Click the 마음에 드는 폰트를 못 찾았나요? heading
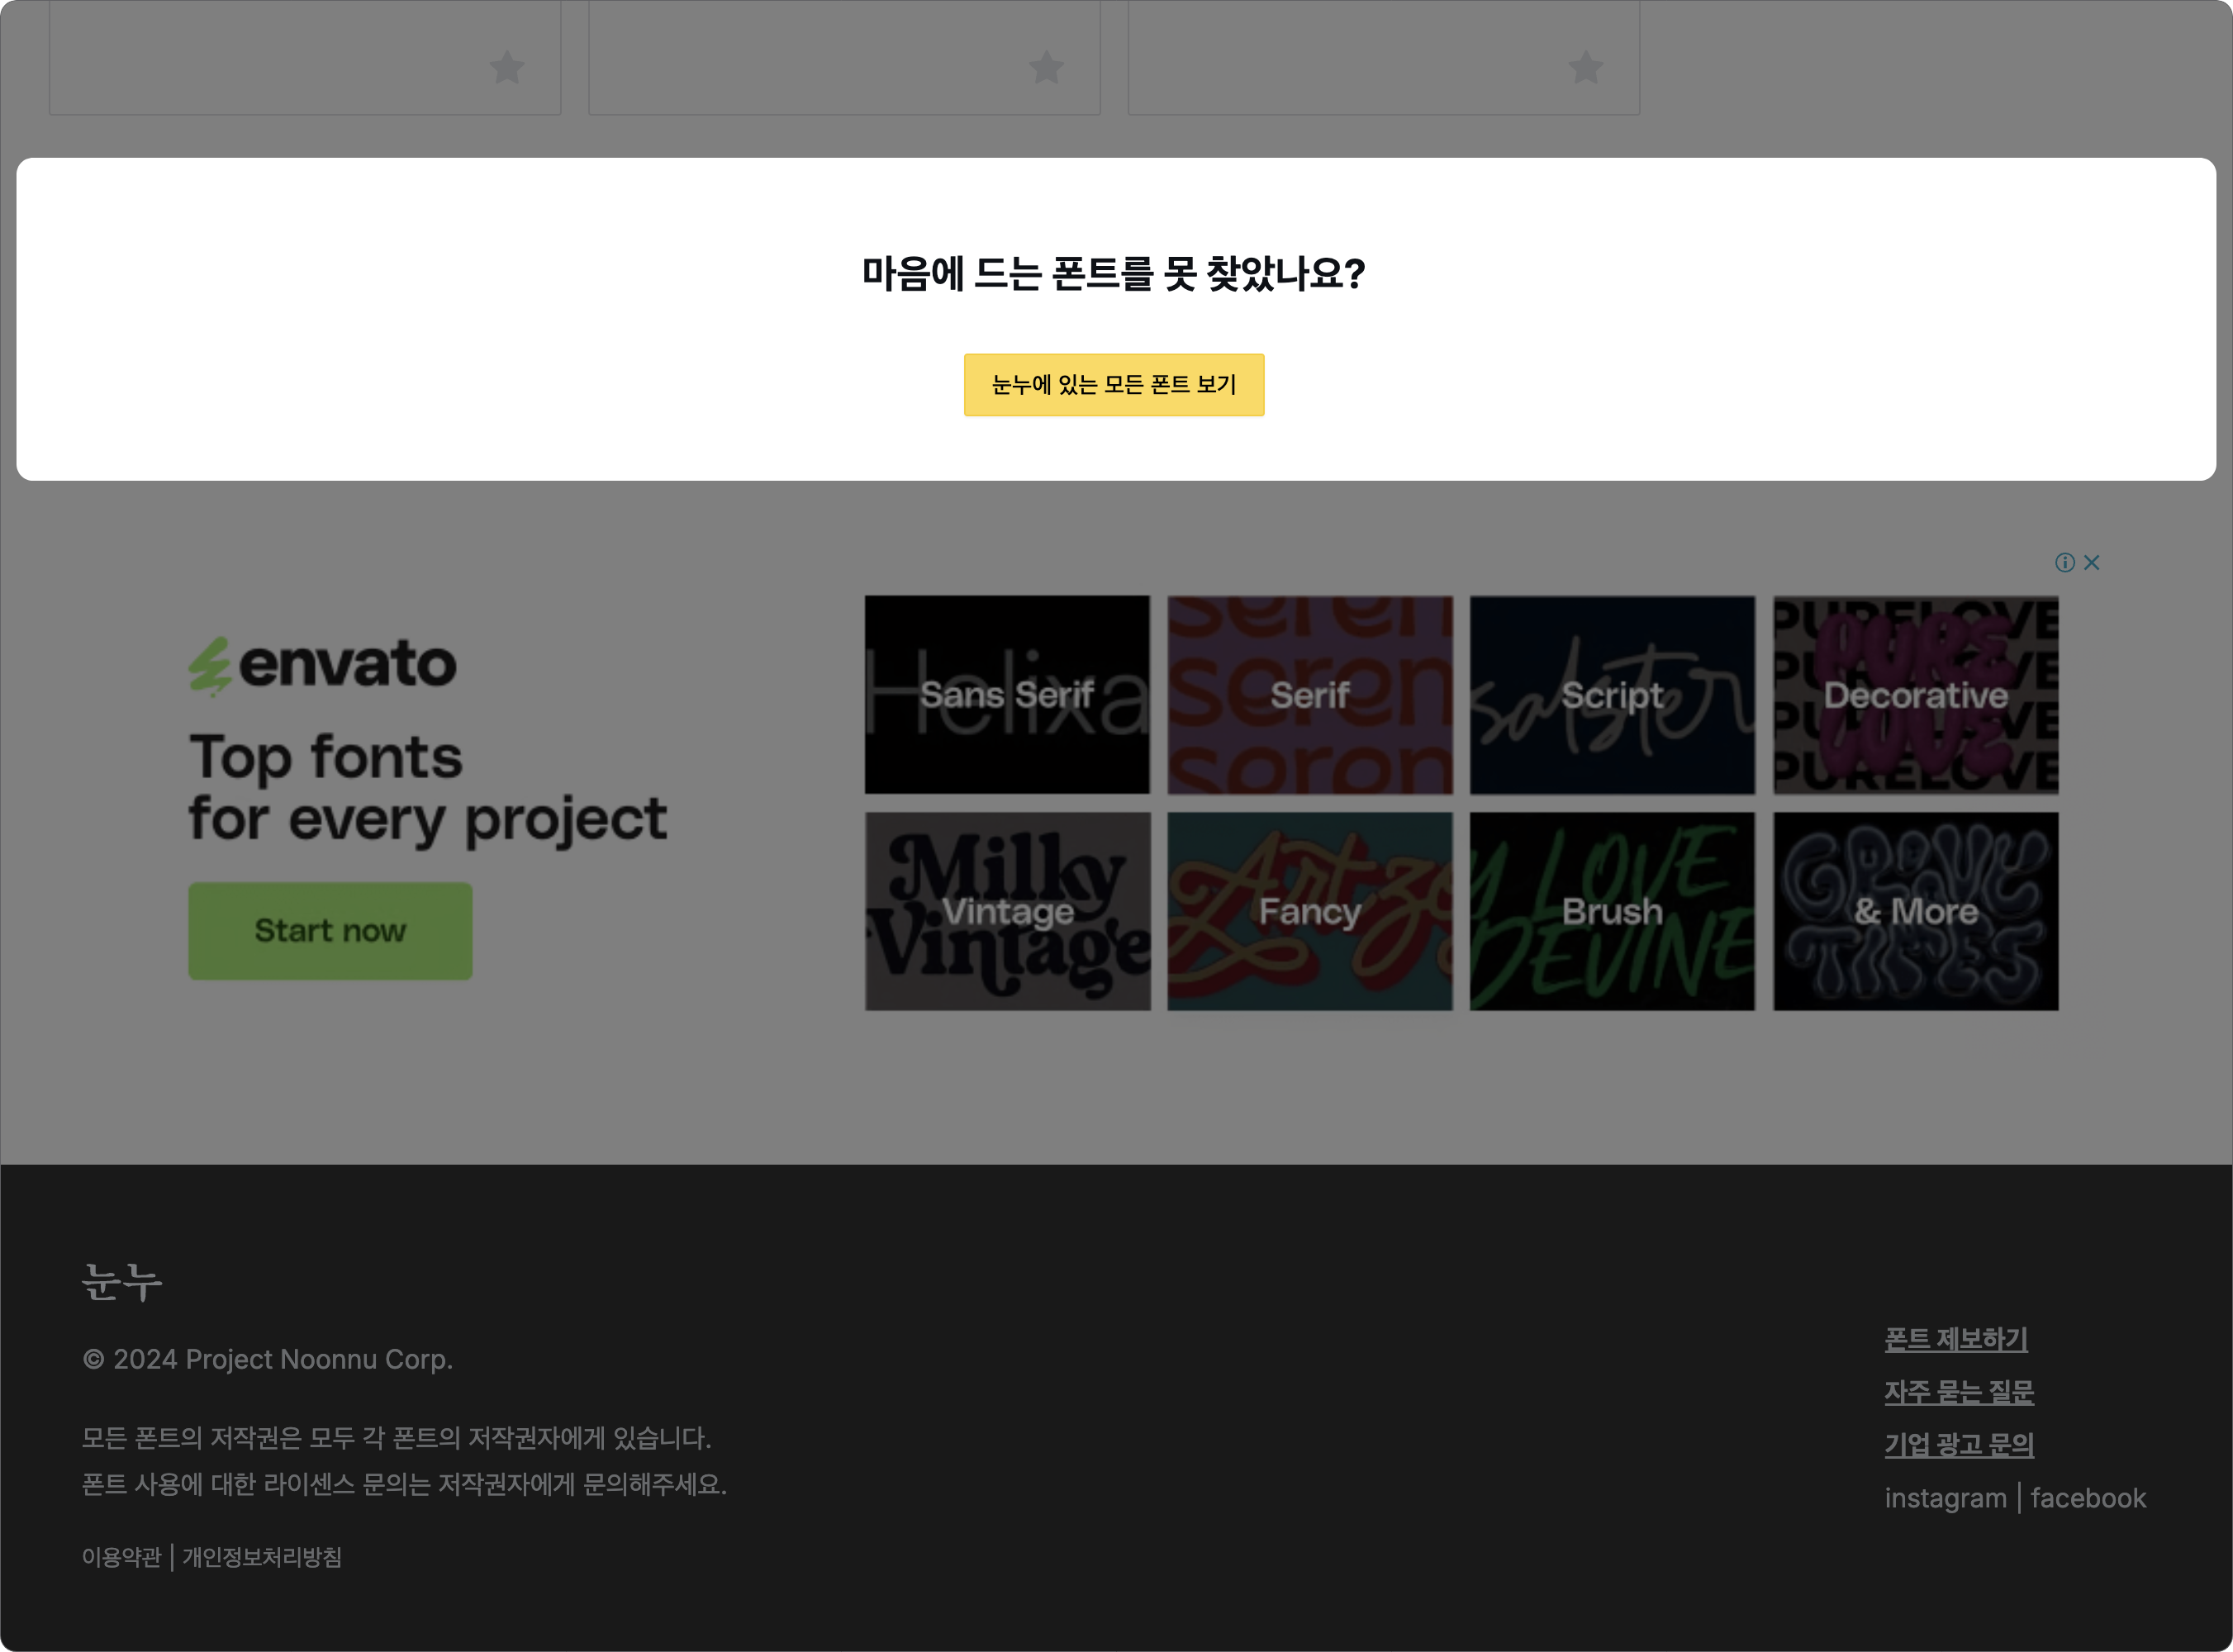Viewport: 2233px width, 1652px height. (x=1114, y=273)
